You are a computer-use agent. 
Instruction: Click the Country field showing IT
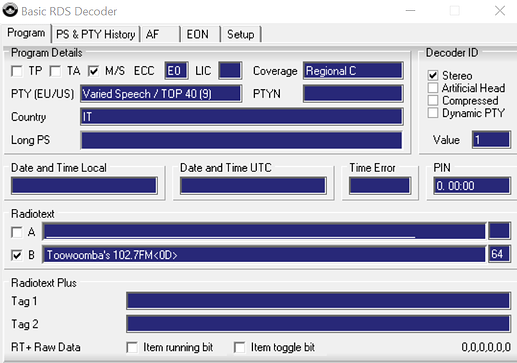pos(242,117)
